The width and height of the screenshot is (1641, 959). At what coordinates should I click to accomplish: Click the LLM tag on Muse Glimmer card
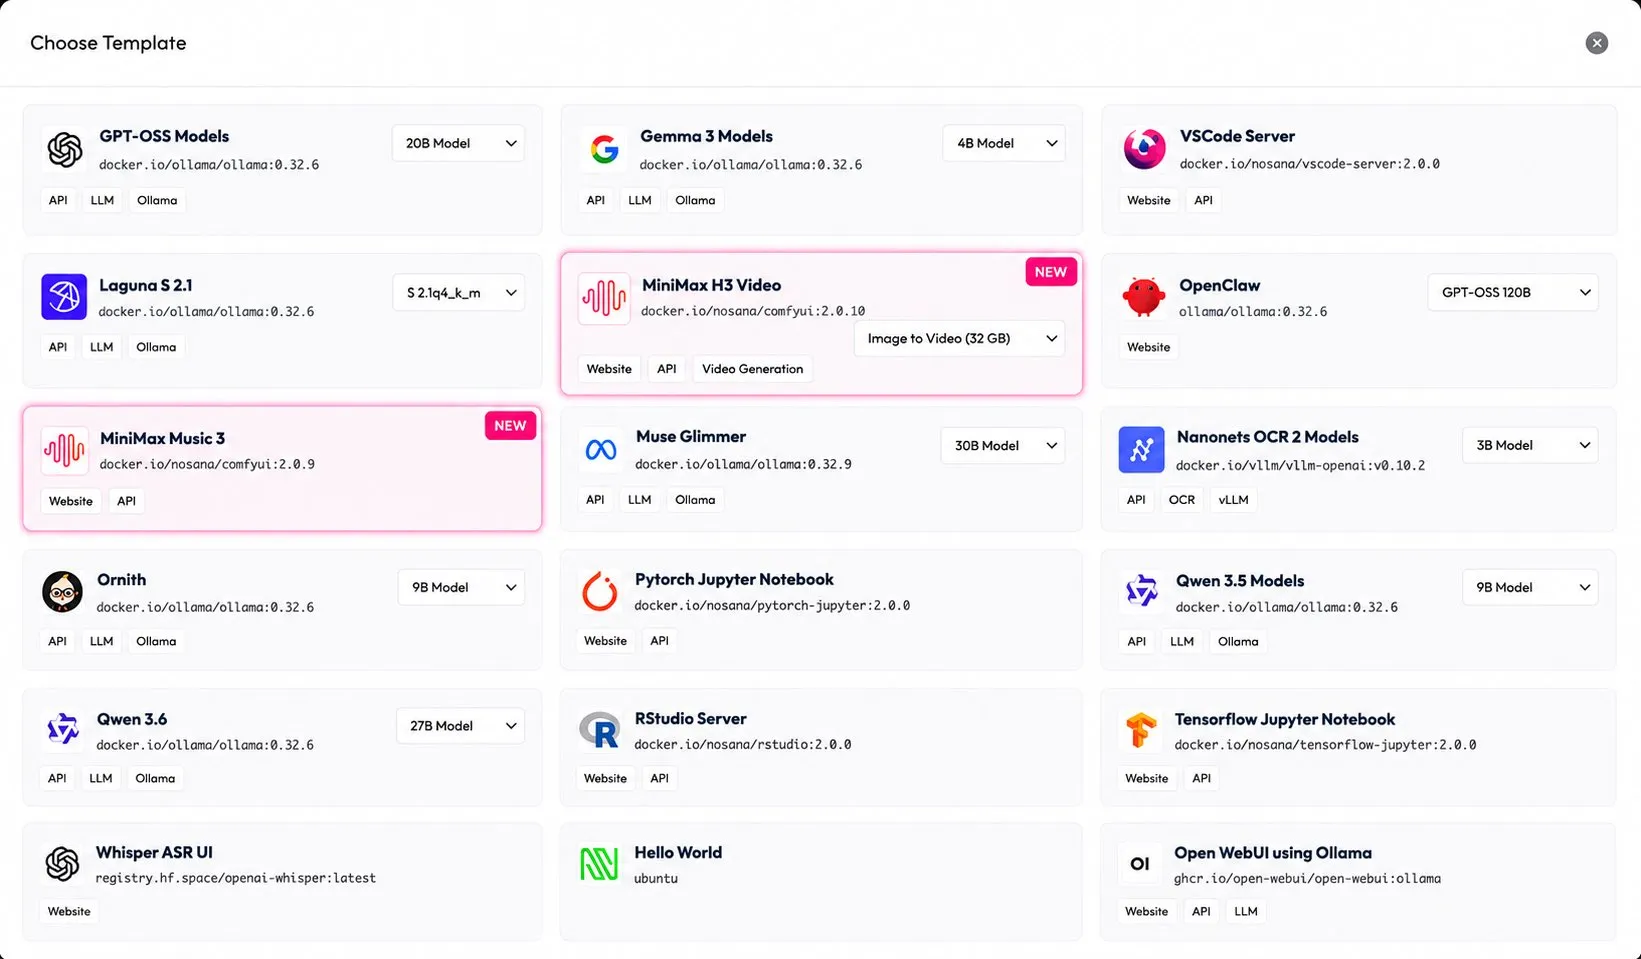[x=640, y=500]
